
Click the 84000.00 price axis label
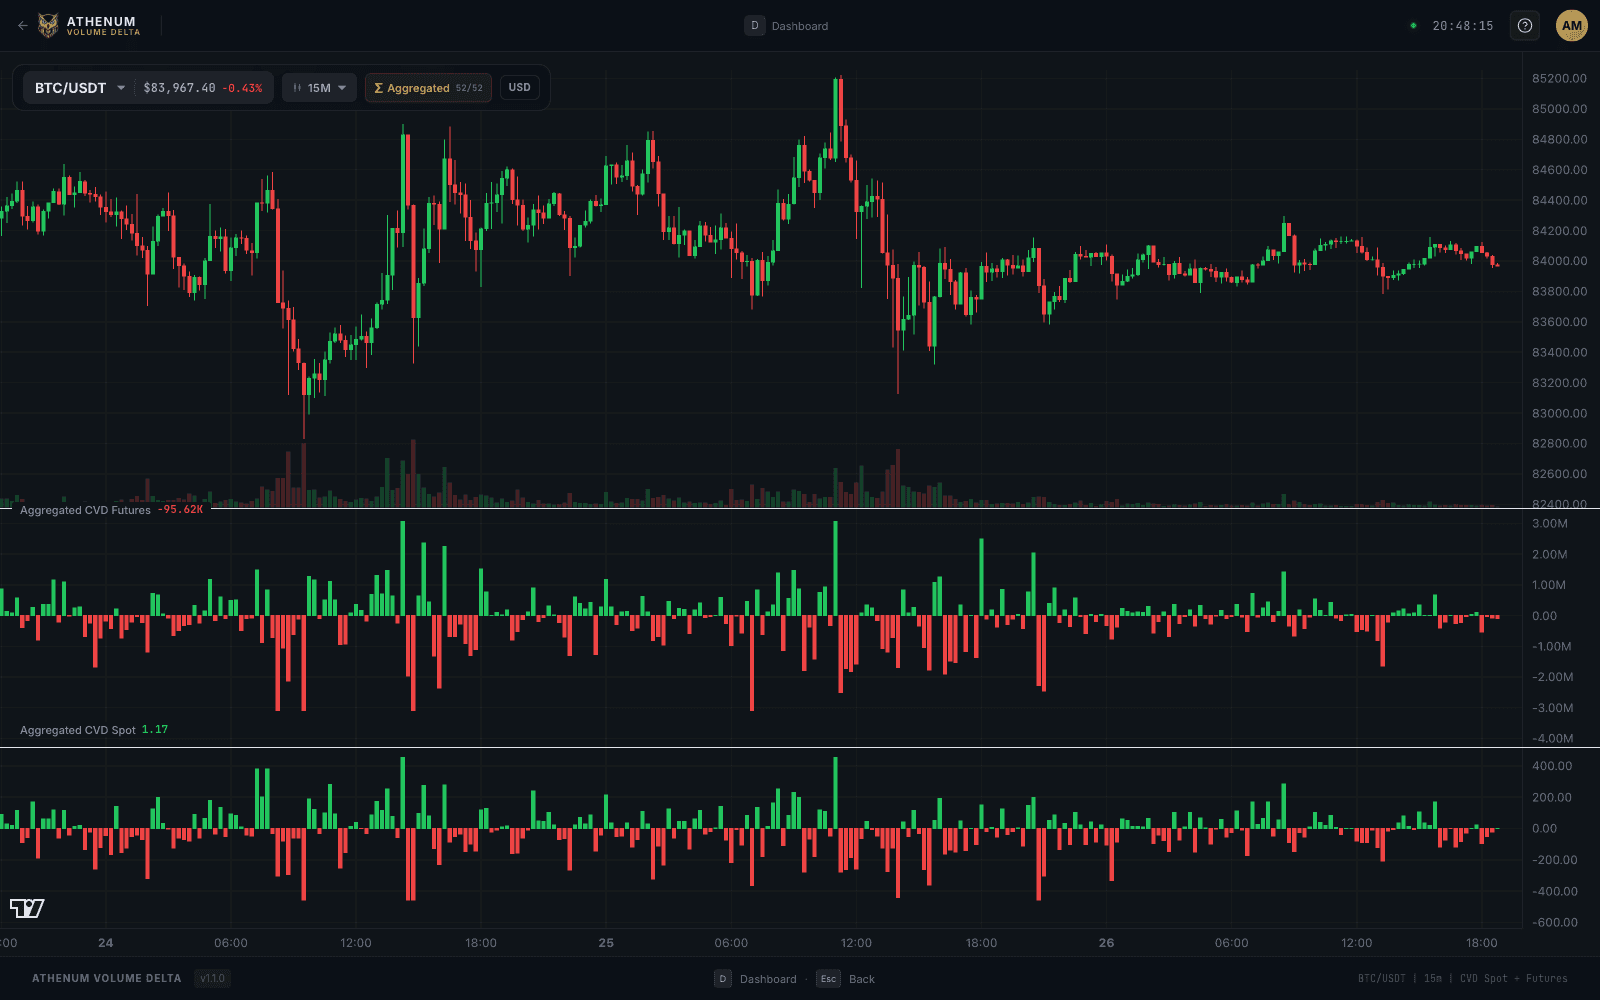1559,261
